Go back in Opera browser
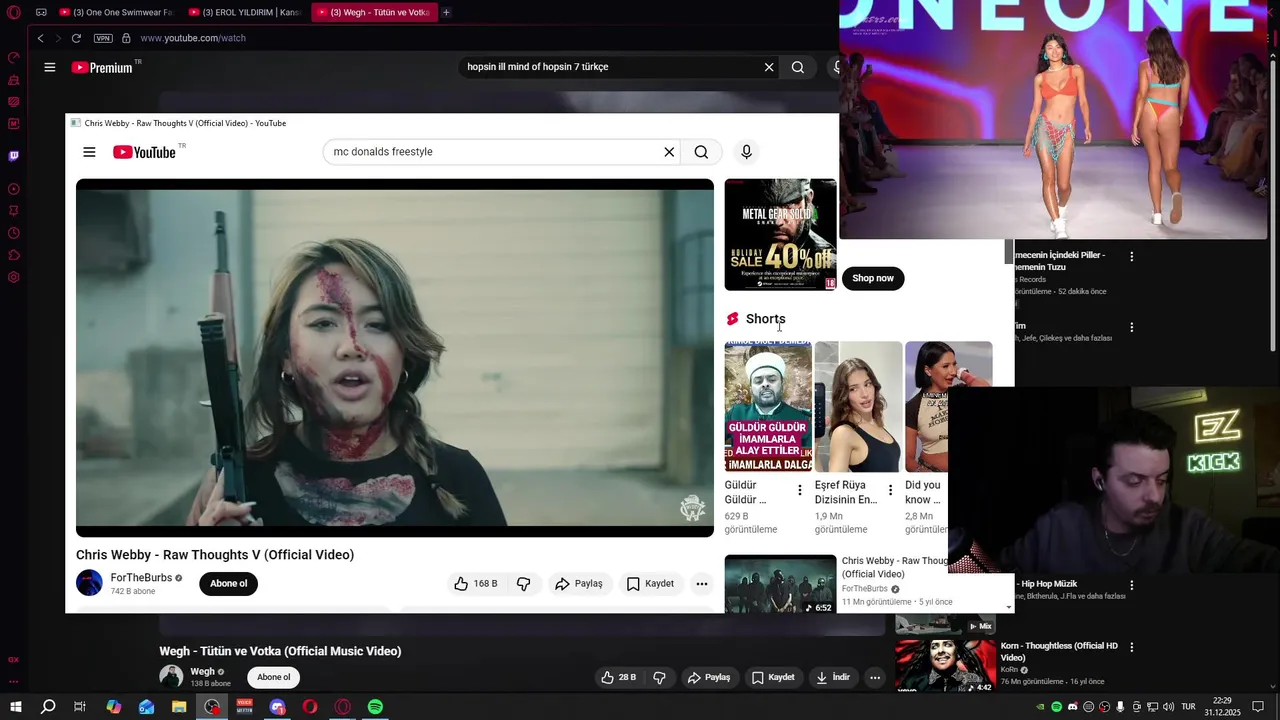 tap(40, 38)
